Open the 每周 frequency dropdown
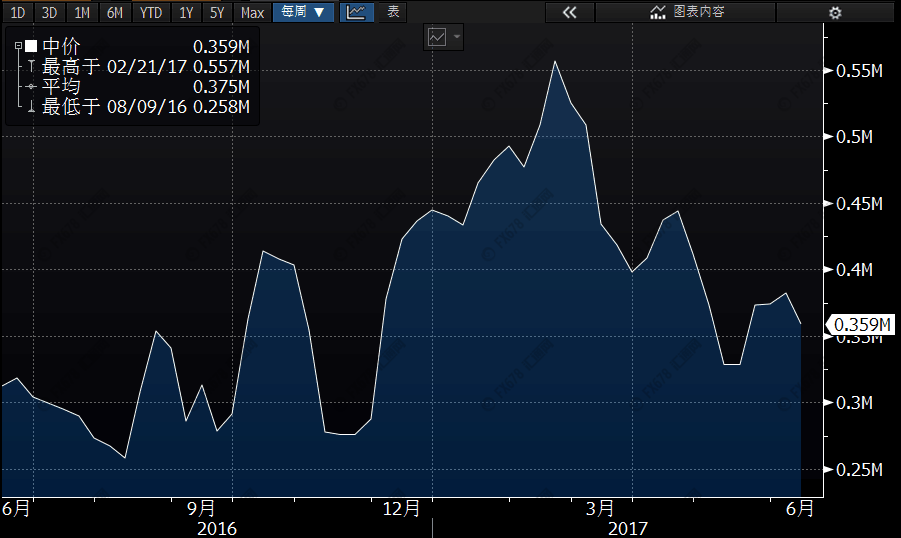Screen dimensions: 901x538 pyautogui.click(x=303, y=12)
